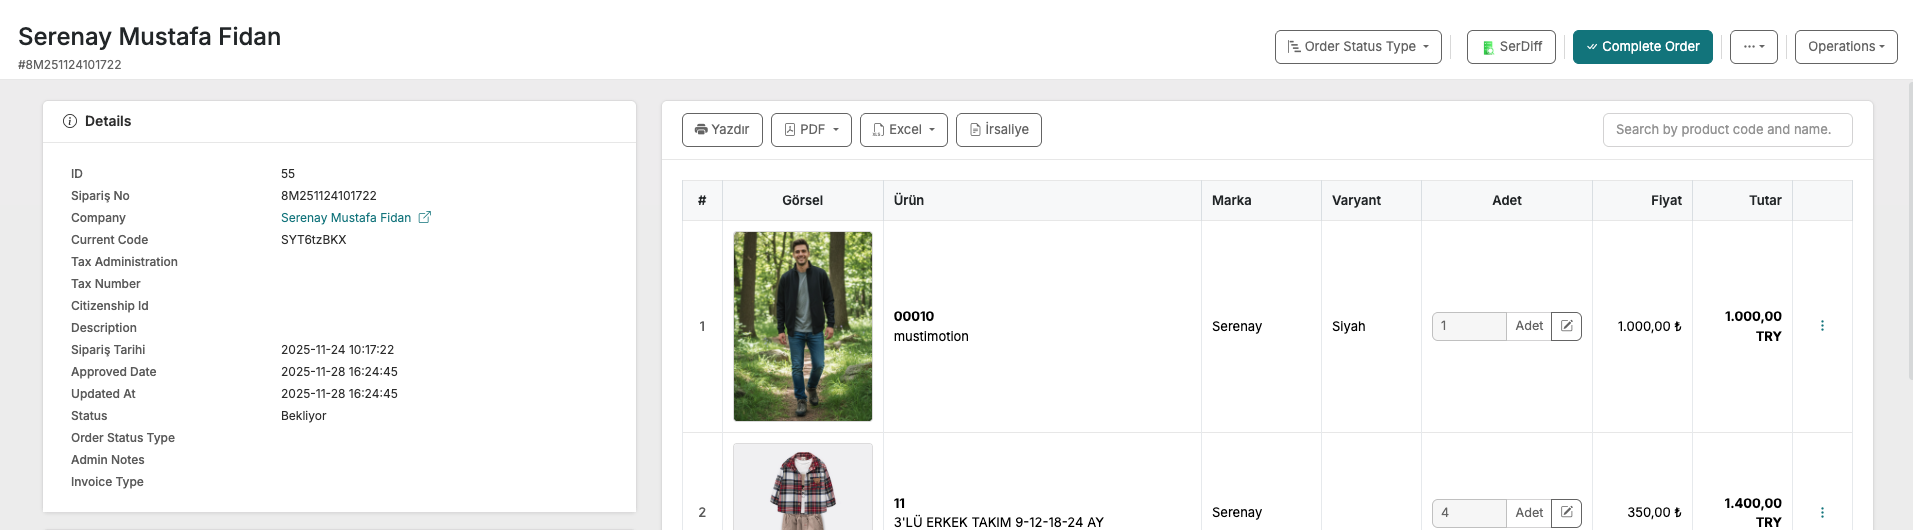Click the İrsaliye document button
Screen dimensions: 1913x530
tap(998, 130)
